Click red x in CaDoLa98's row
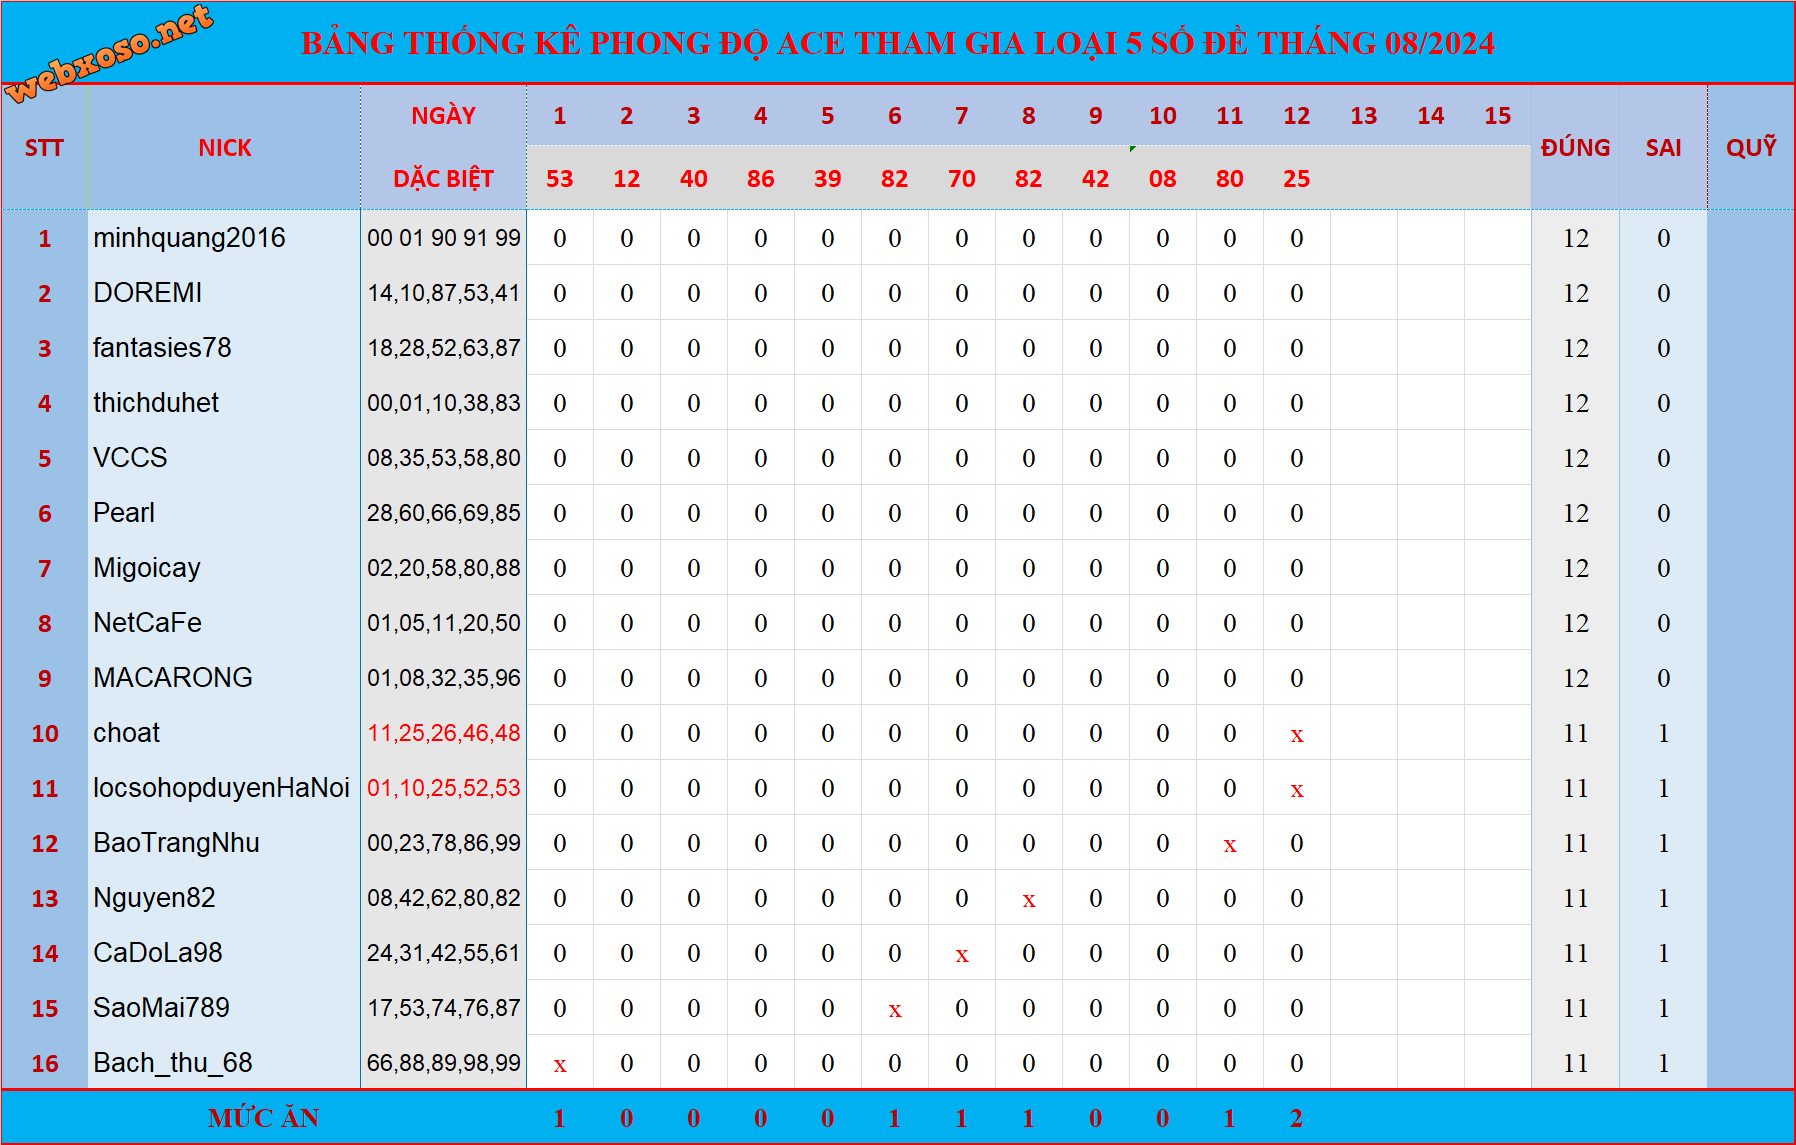 pos(962,955)
